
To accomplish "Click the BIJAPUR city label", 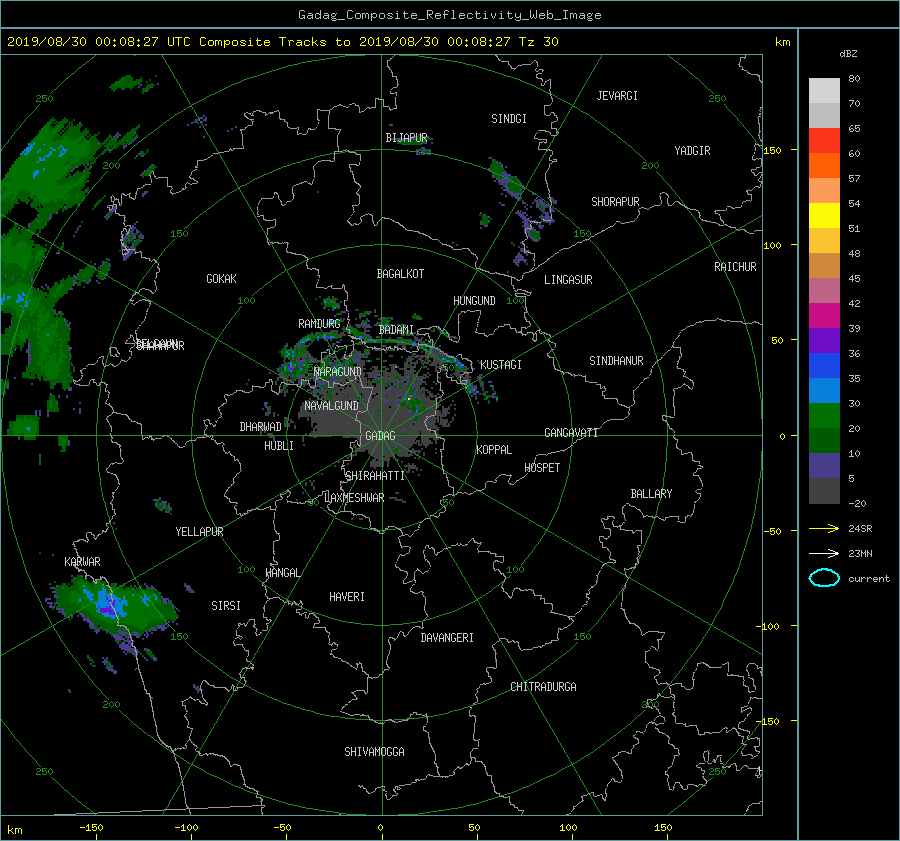I will [x=406, y=138].
